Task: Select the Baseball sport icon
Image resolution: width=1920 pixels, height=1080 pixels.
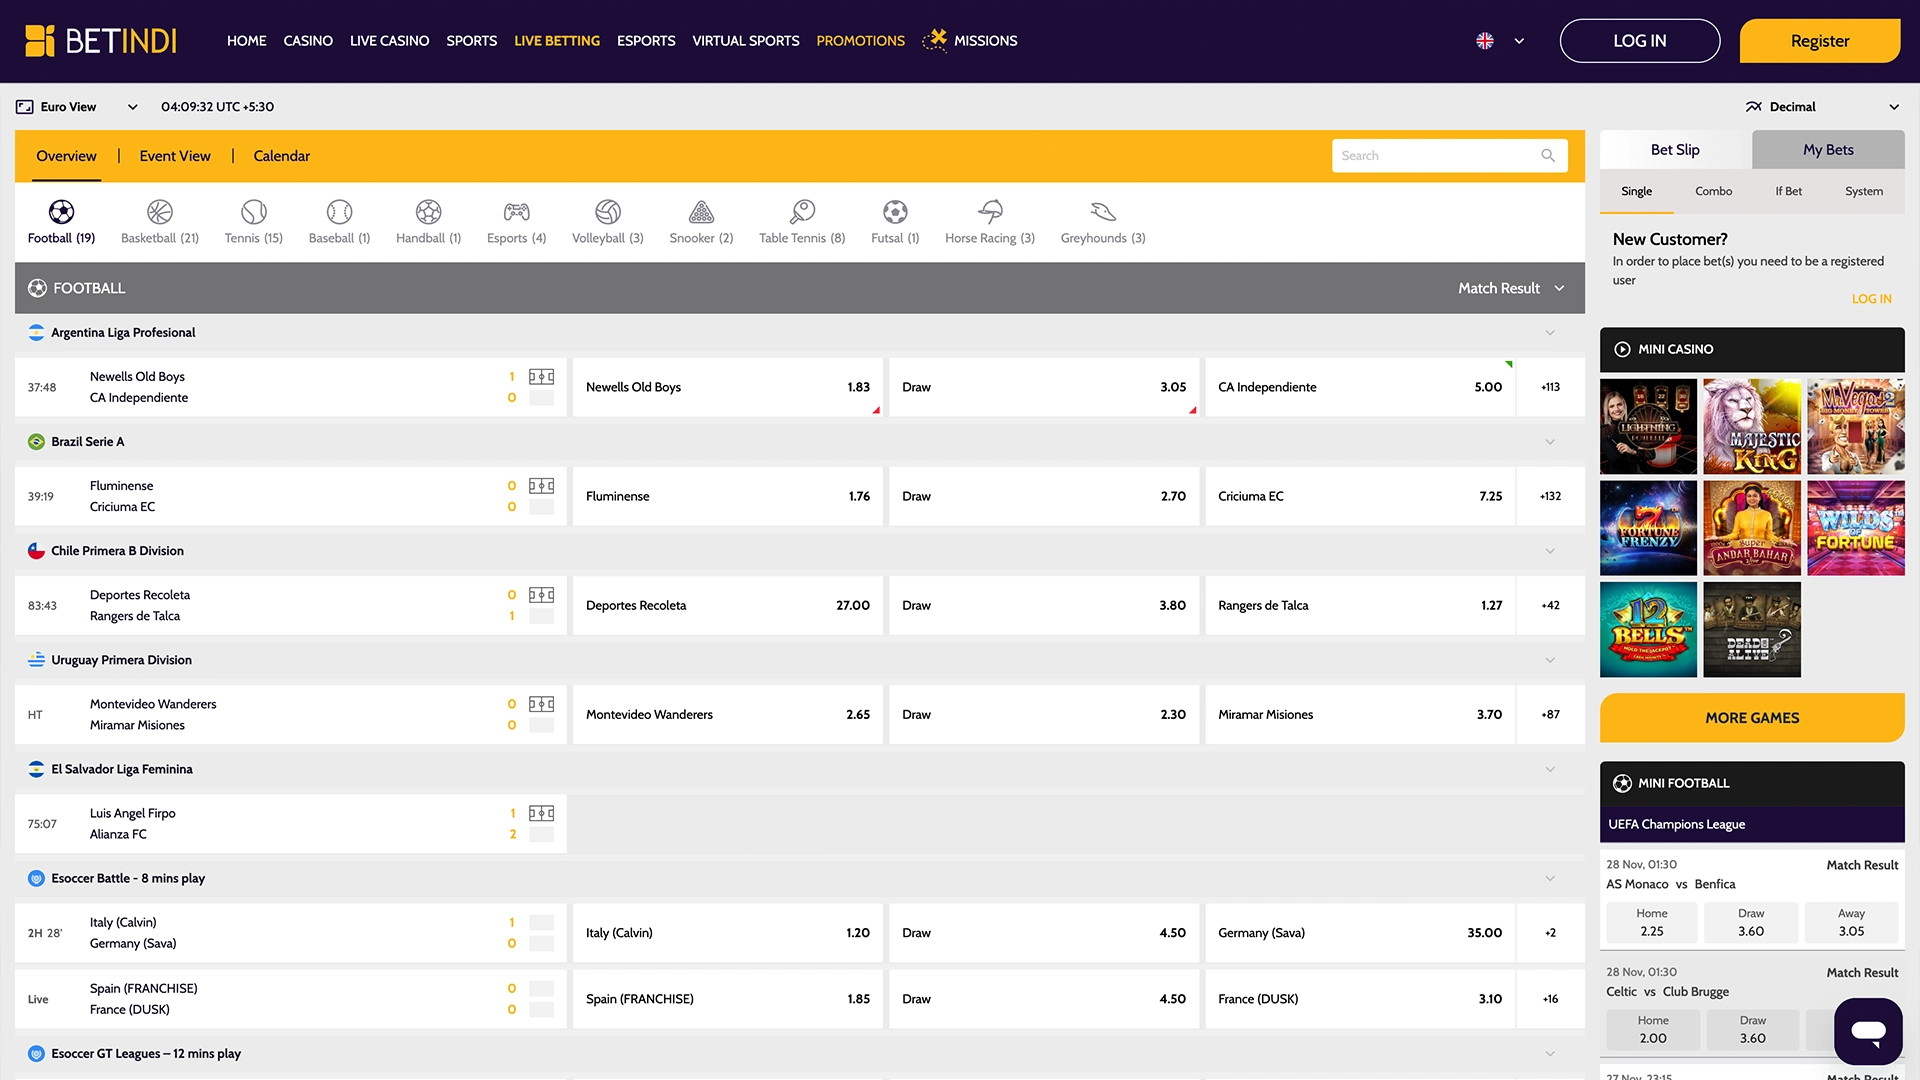Action: tap(340, 212)
